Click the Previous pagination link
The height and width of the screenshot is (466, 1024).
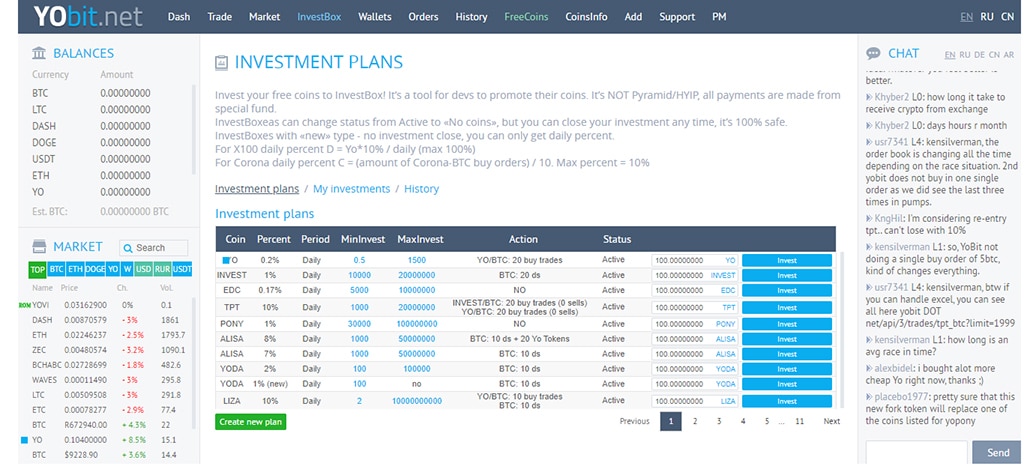635,422
